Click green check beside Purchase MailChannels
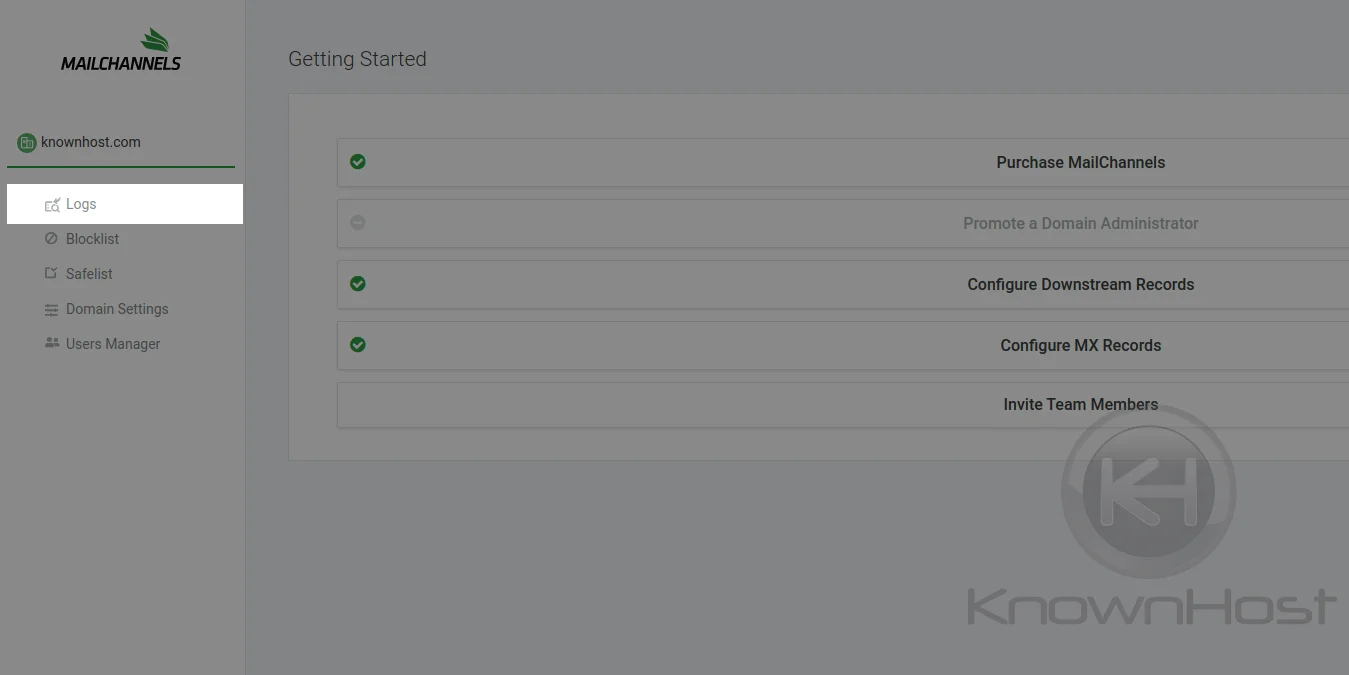The width and height of the screenshot is (1349, 675). [x=358, y=162]
